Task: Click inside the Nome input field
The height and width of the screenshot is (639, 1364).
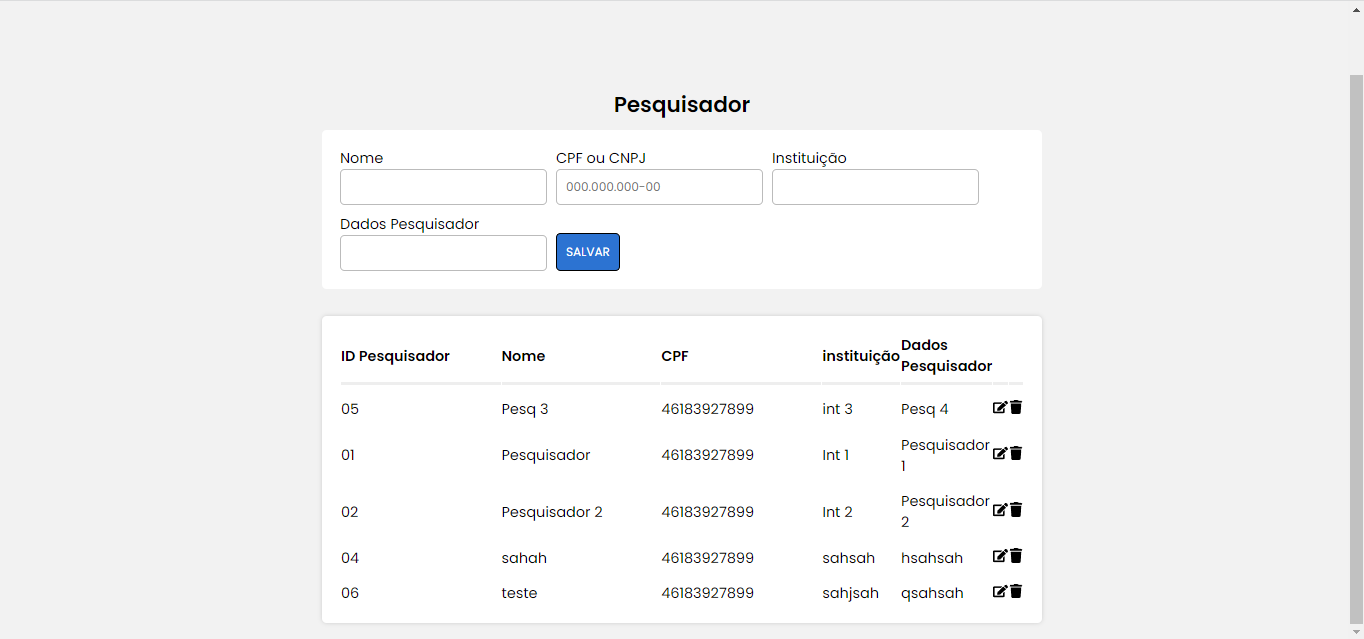Action: pos(443,186)
